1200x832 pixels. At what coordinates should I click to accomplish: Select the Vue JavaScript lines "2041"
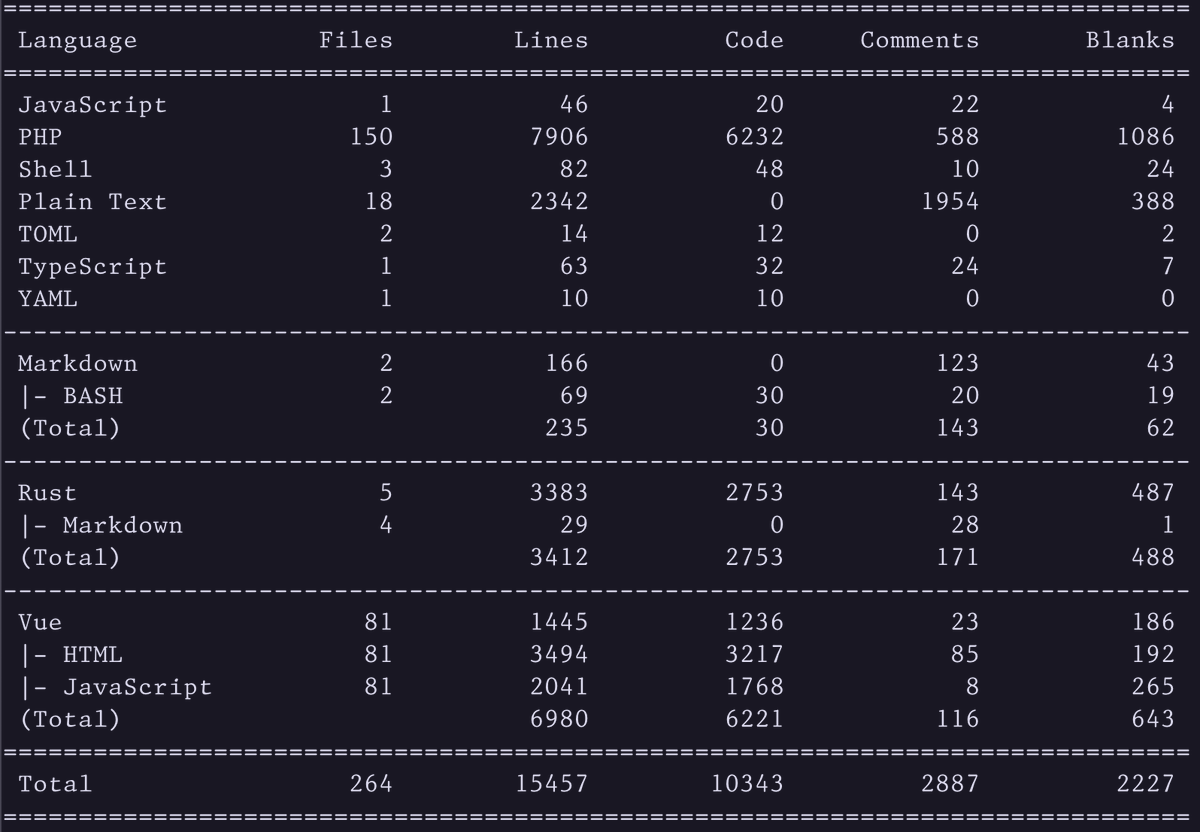click(x=558, y=686)
